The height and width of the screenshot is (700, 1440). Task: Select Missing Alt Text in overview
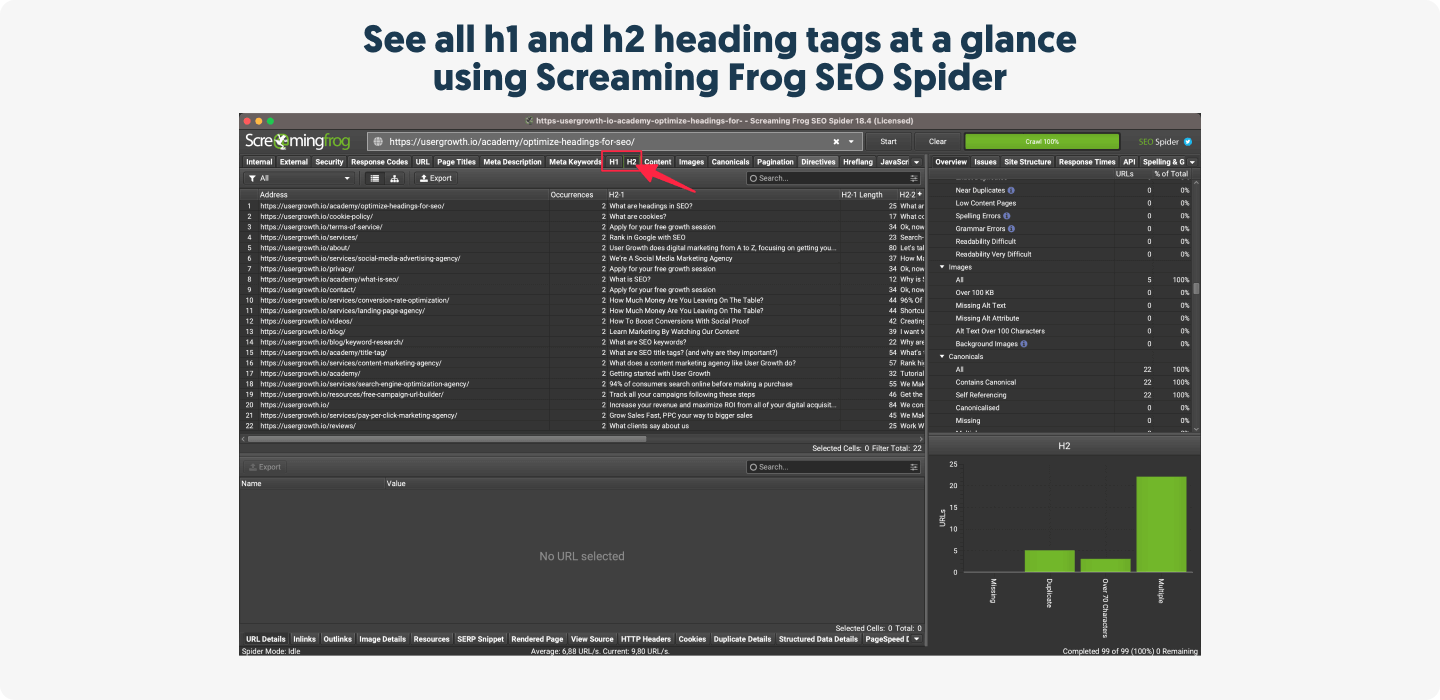[1061, 306]
